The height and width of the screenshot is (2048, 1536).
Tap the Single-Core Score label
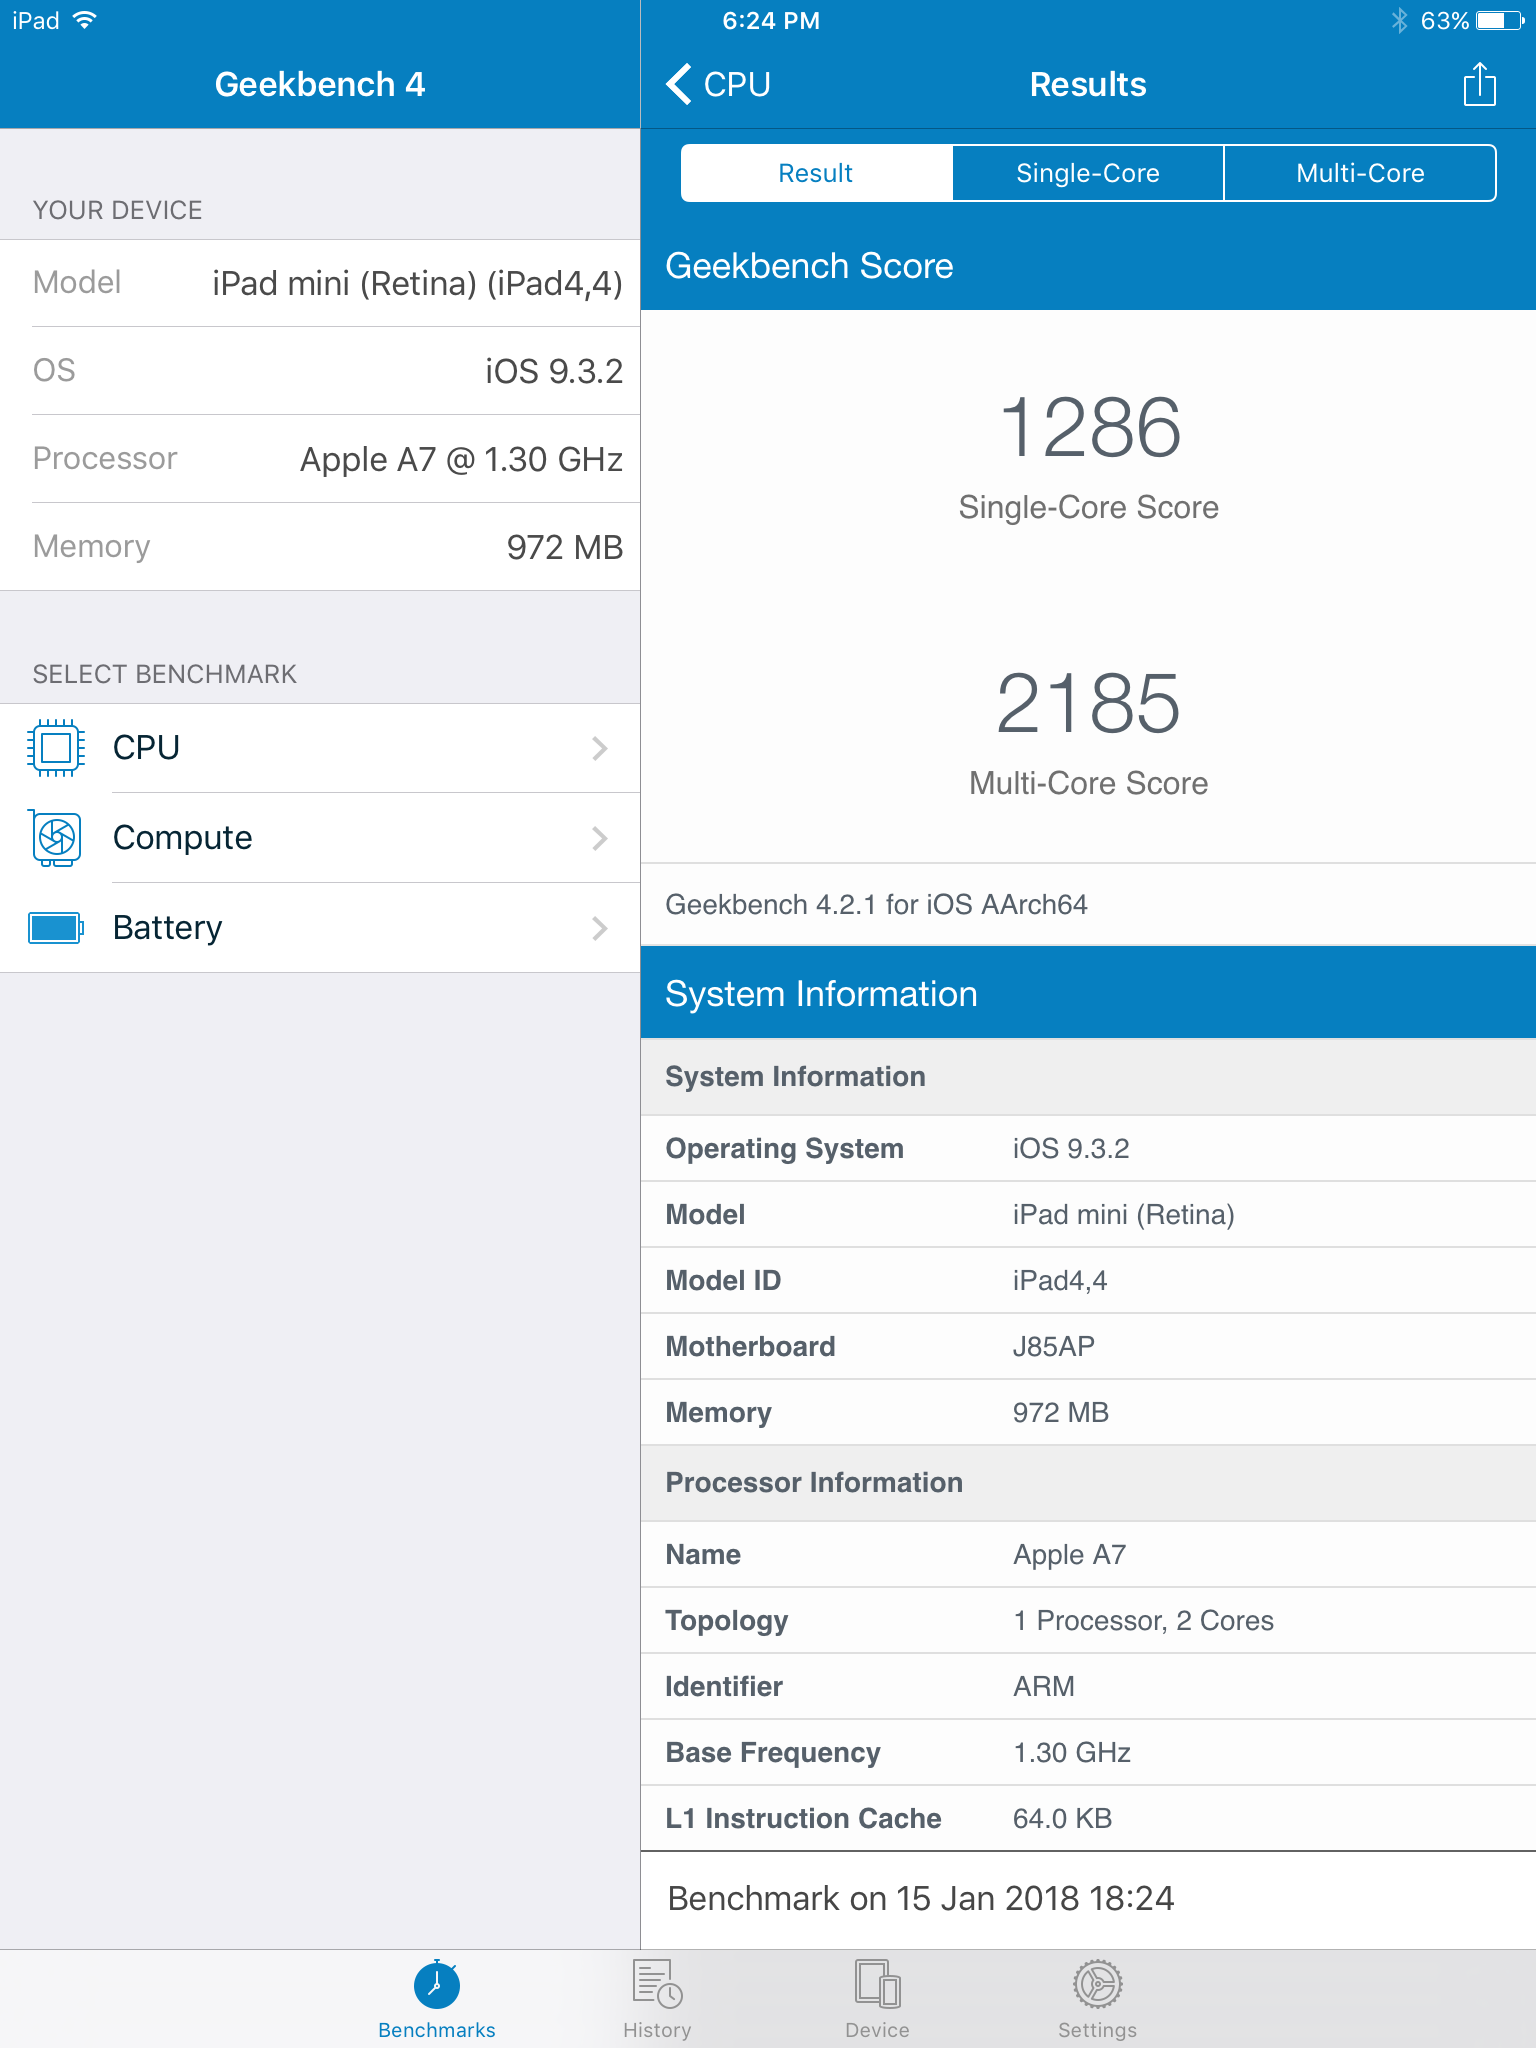(x=1089, y=507)
